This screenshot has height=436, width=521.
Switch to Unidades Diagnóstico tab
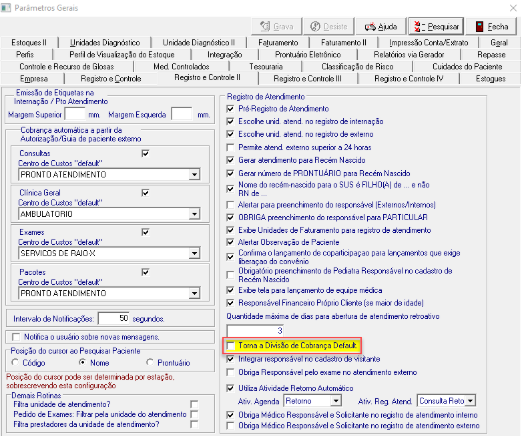pos(105,43)
